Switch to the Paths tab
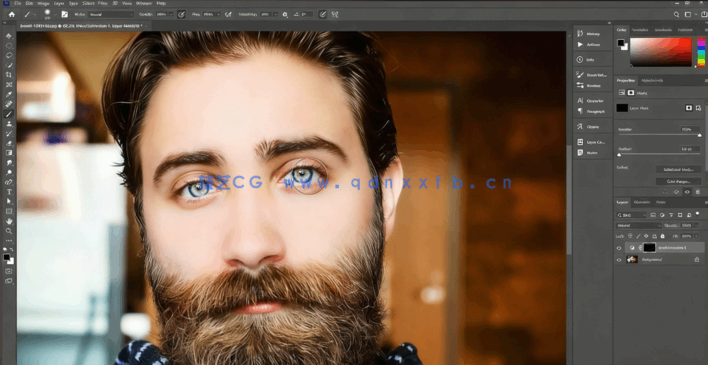Screen dimensions: 708x365 point(661,202)
